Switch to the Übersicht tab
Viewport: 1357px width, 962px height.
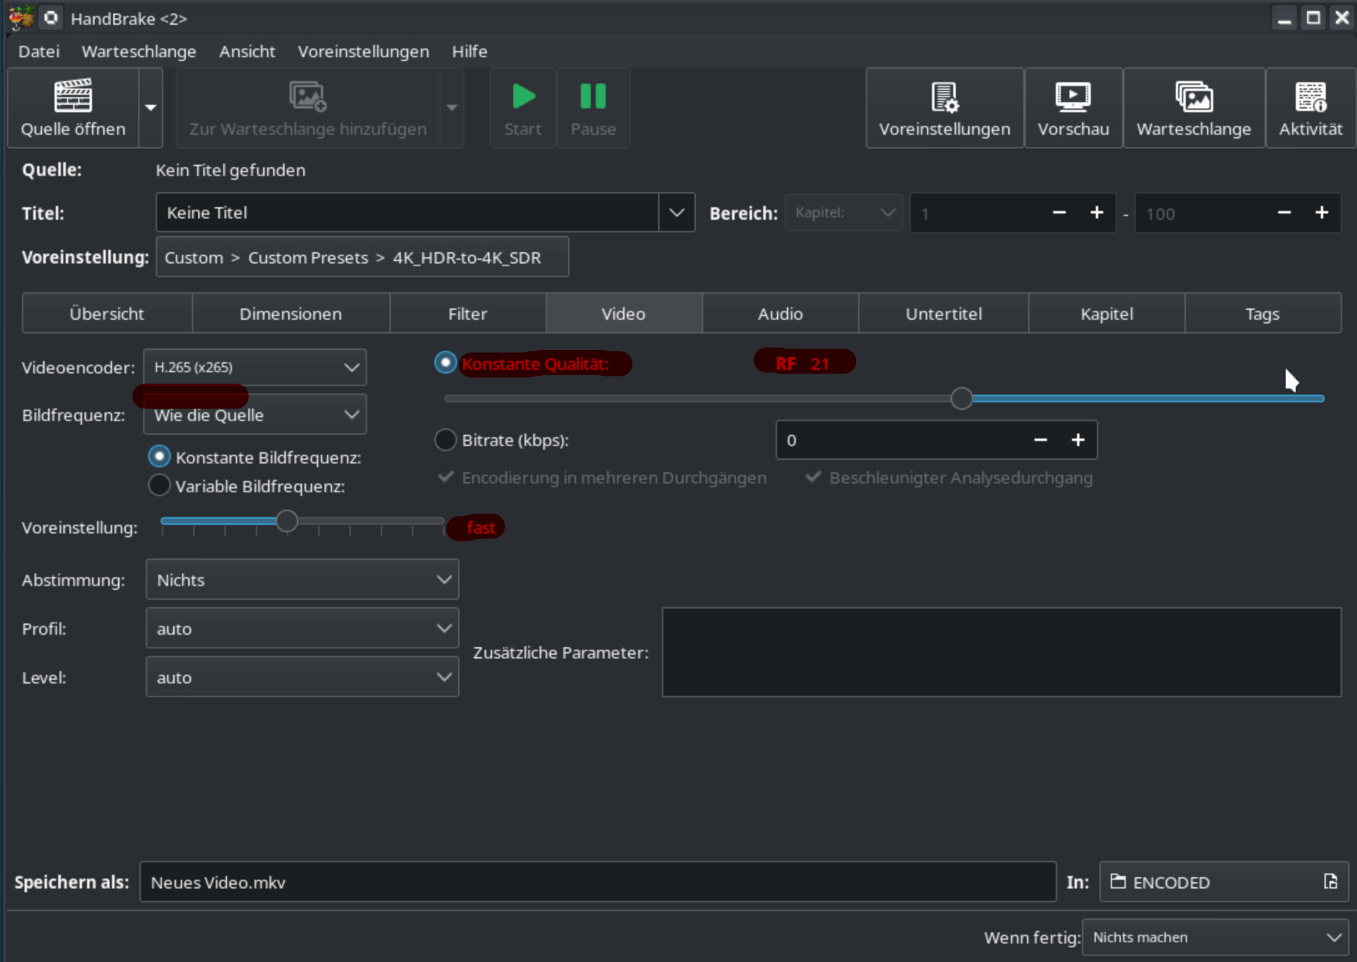pos(107,313)
